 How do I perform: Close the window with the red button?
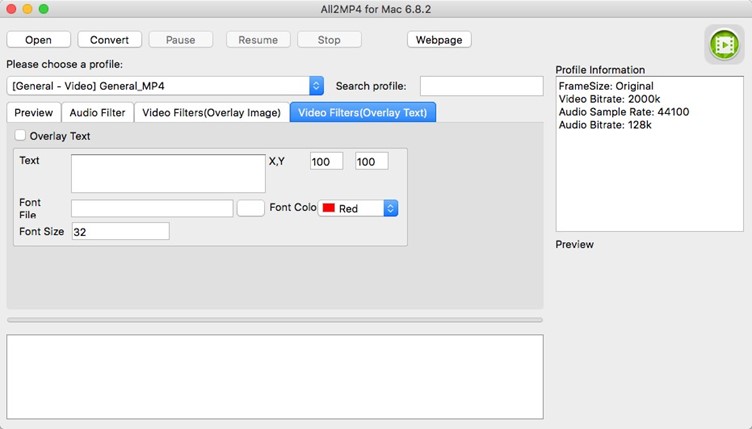pos(11,9)
